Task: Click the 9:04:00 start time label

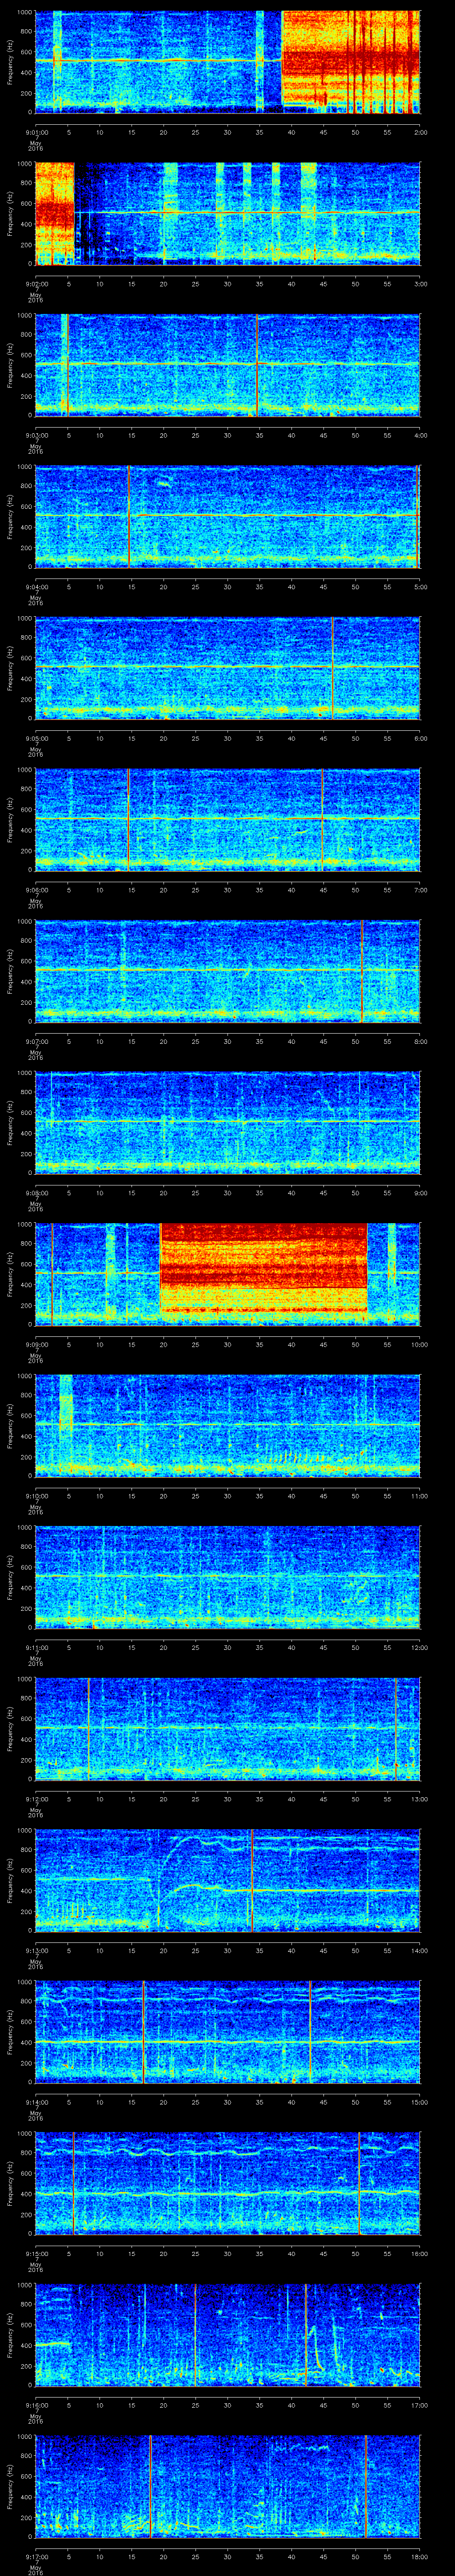Action: coord(37,587)
